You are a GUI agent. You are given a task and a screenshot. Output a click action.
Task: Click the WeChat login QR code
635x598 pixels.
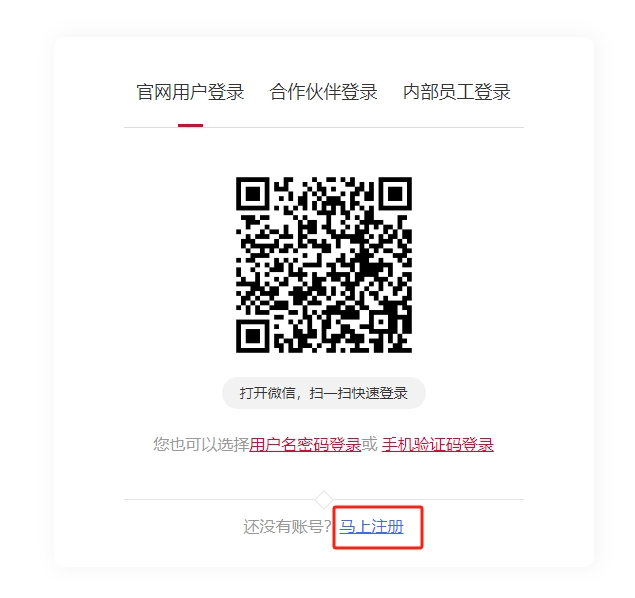tap(324, 265)
